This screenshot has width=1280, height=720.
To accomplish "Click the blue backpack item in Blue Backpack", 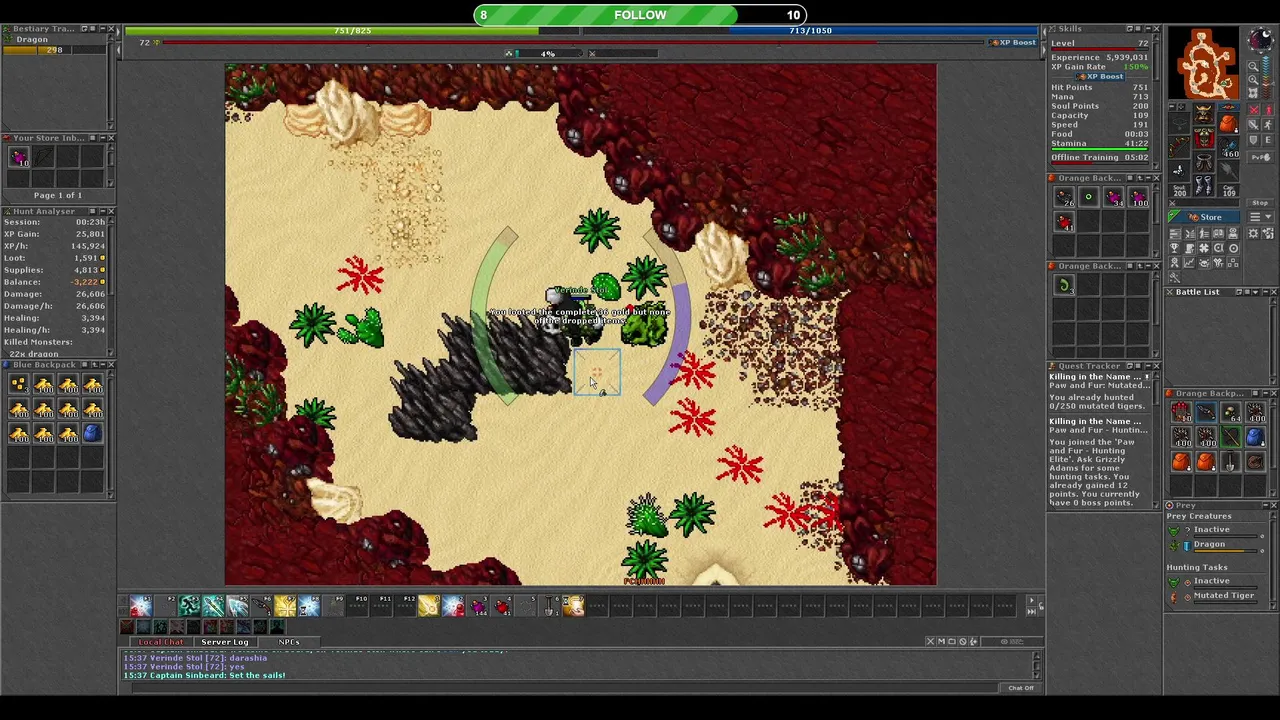I will 91,434.
